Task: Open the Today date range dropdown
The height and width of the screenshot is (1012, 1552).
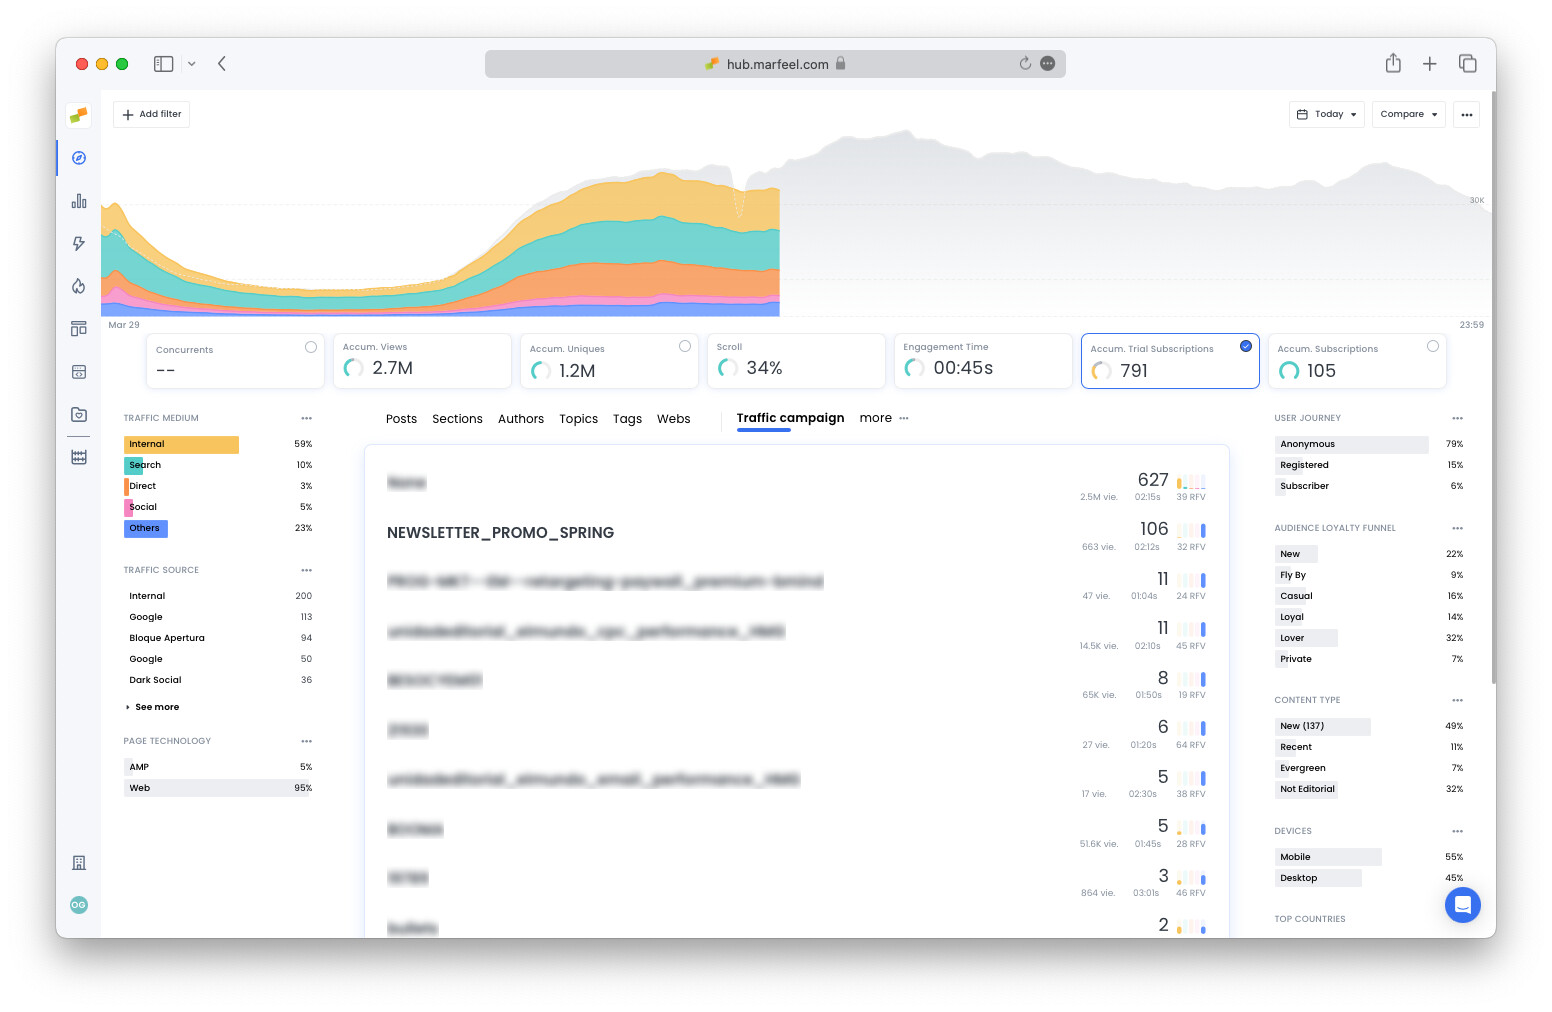Action: 1326,114
